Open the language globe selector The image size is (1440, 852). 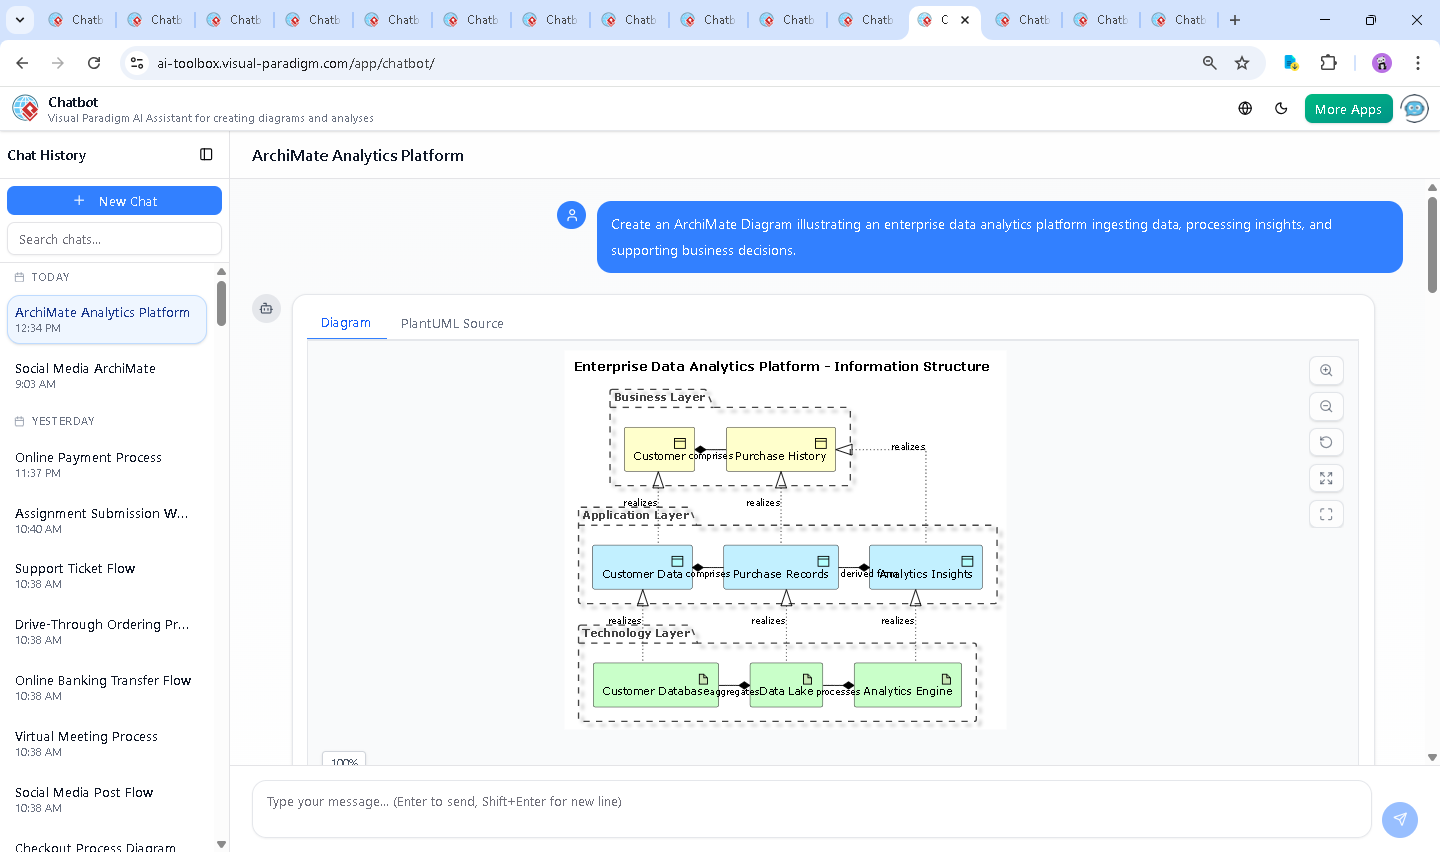coord(1245,108)
